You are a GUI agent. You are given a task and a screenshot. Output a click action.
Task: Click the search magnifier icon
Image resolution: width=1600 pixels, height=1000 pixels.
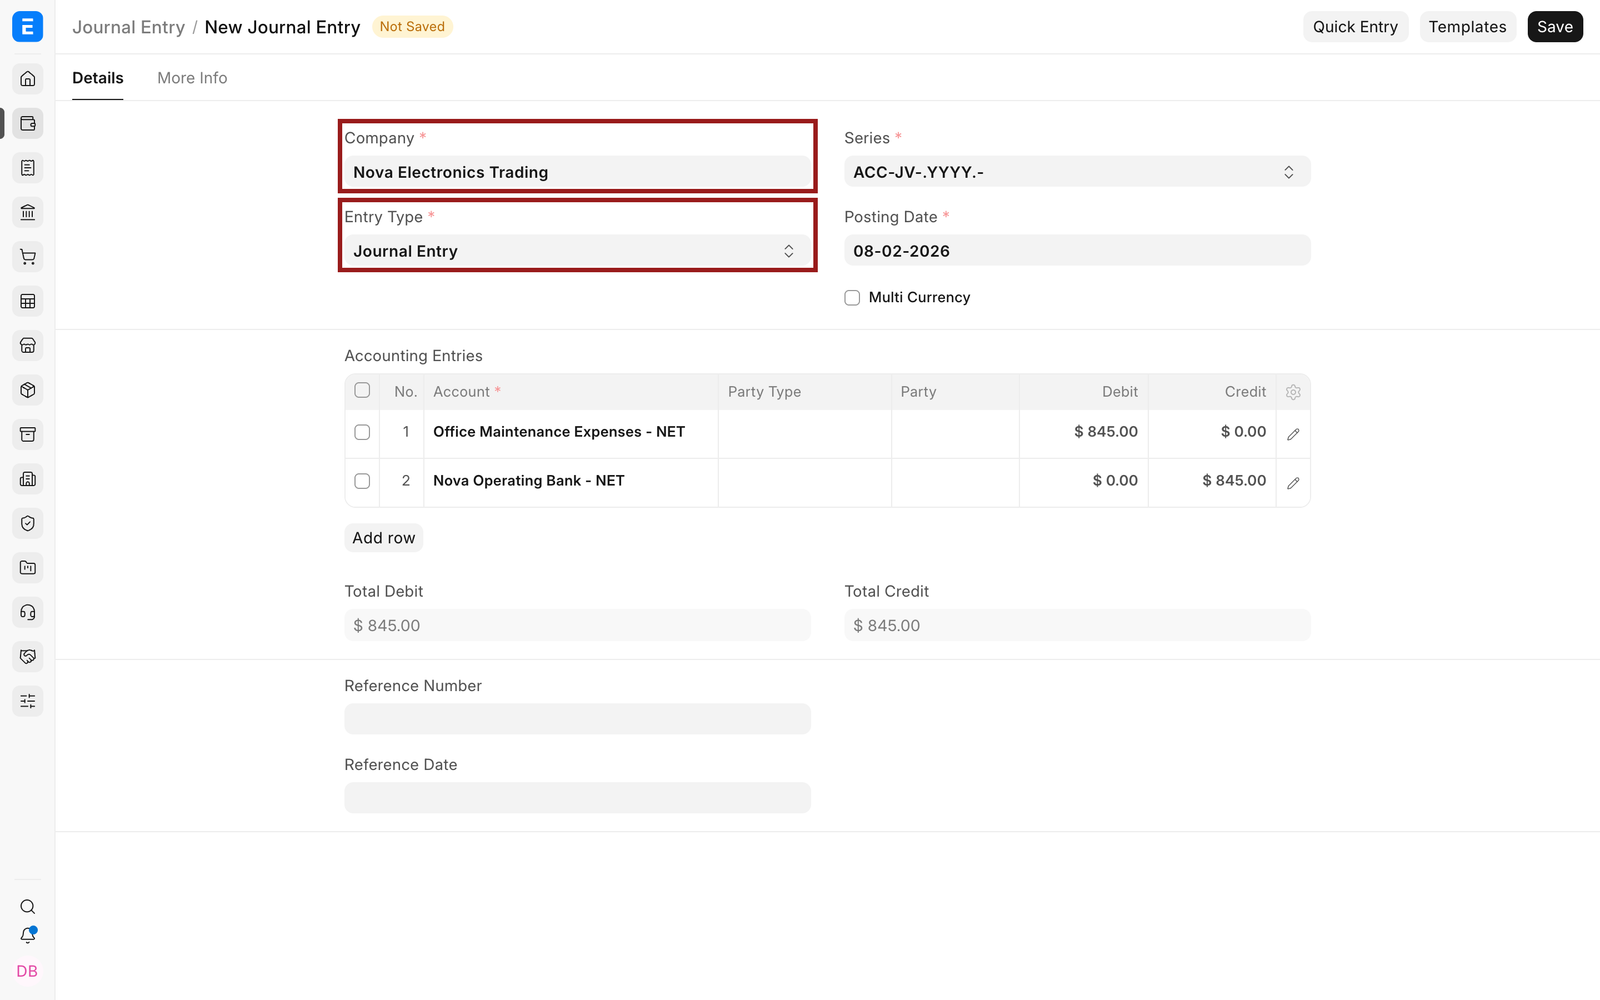tap(28, 907)
